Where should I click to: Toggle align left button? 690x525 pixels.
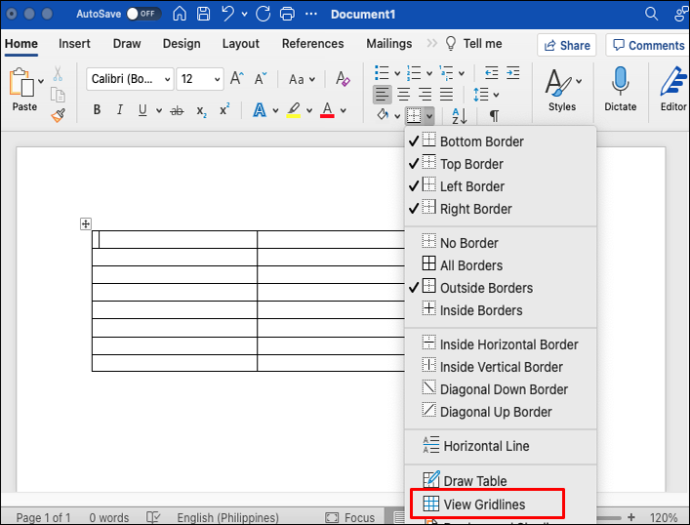point(382,94)
